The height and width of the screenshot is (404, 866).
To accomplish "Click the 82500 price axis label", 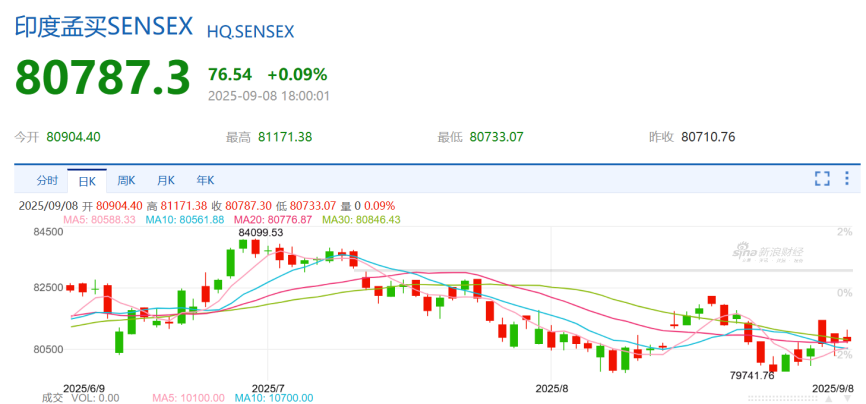I will [48, 288].
